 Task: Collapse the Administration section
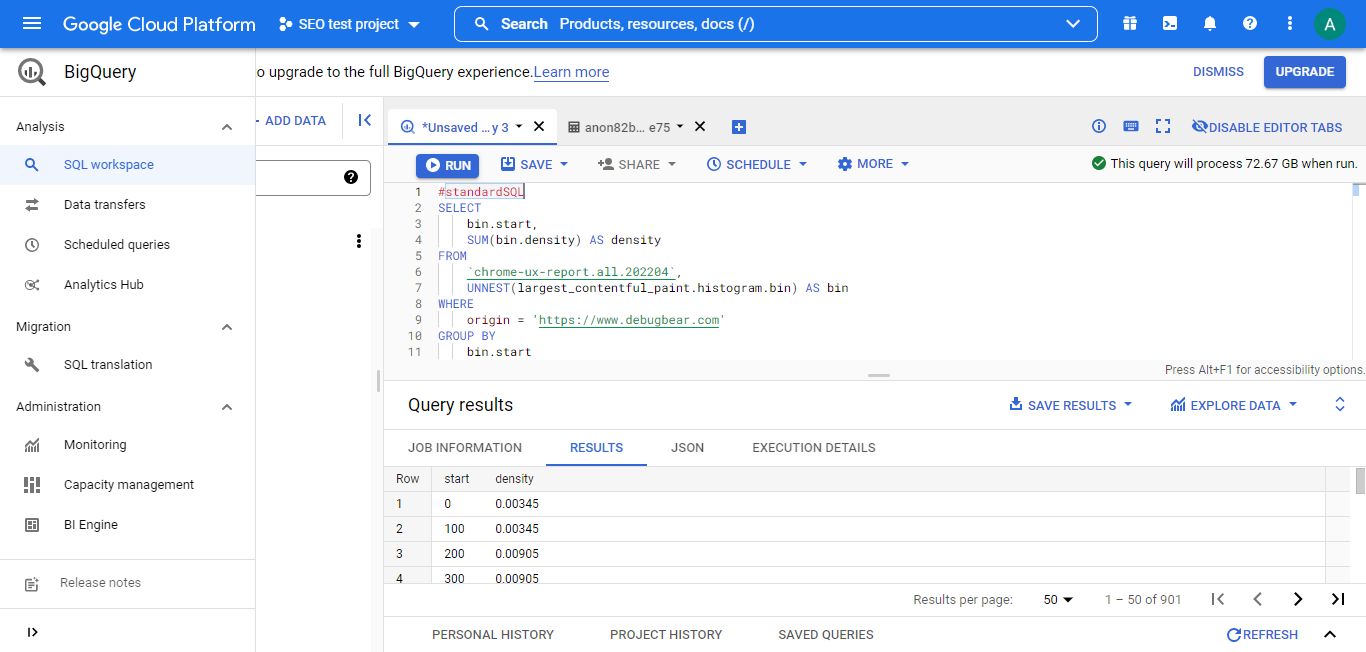(x=227, y=407)
